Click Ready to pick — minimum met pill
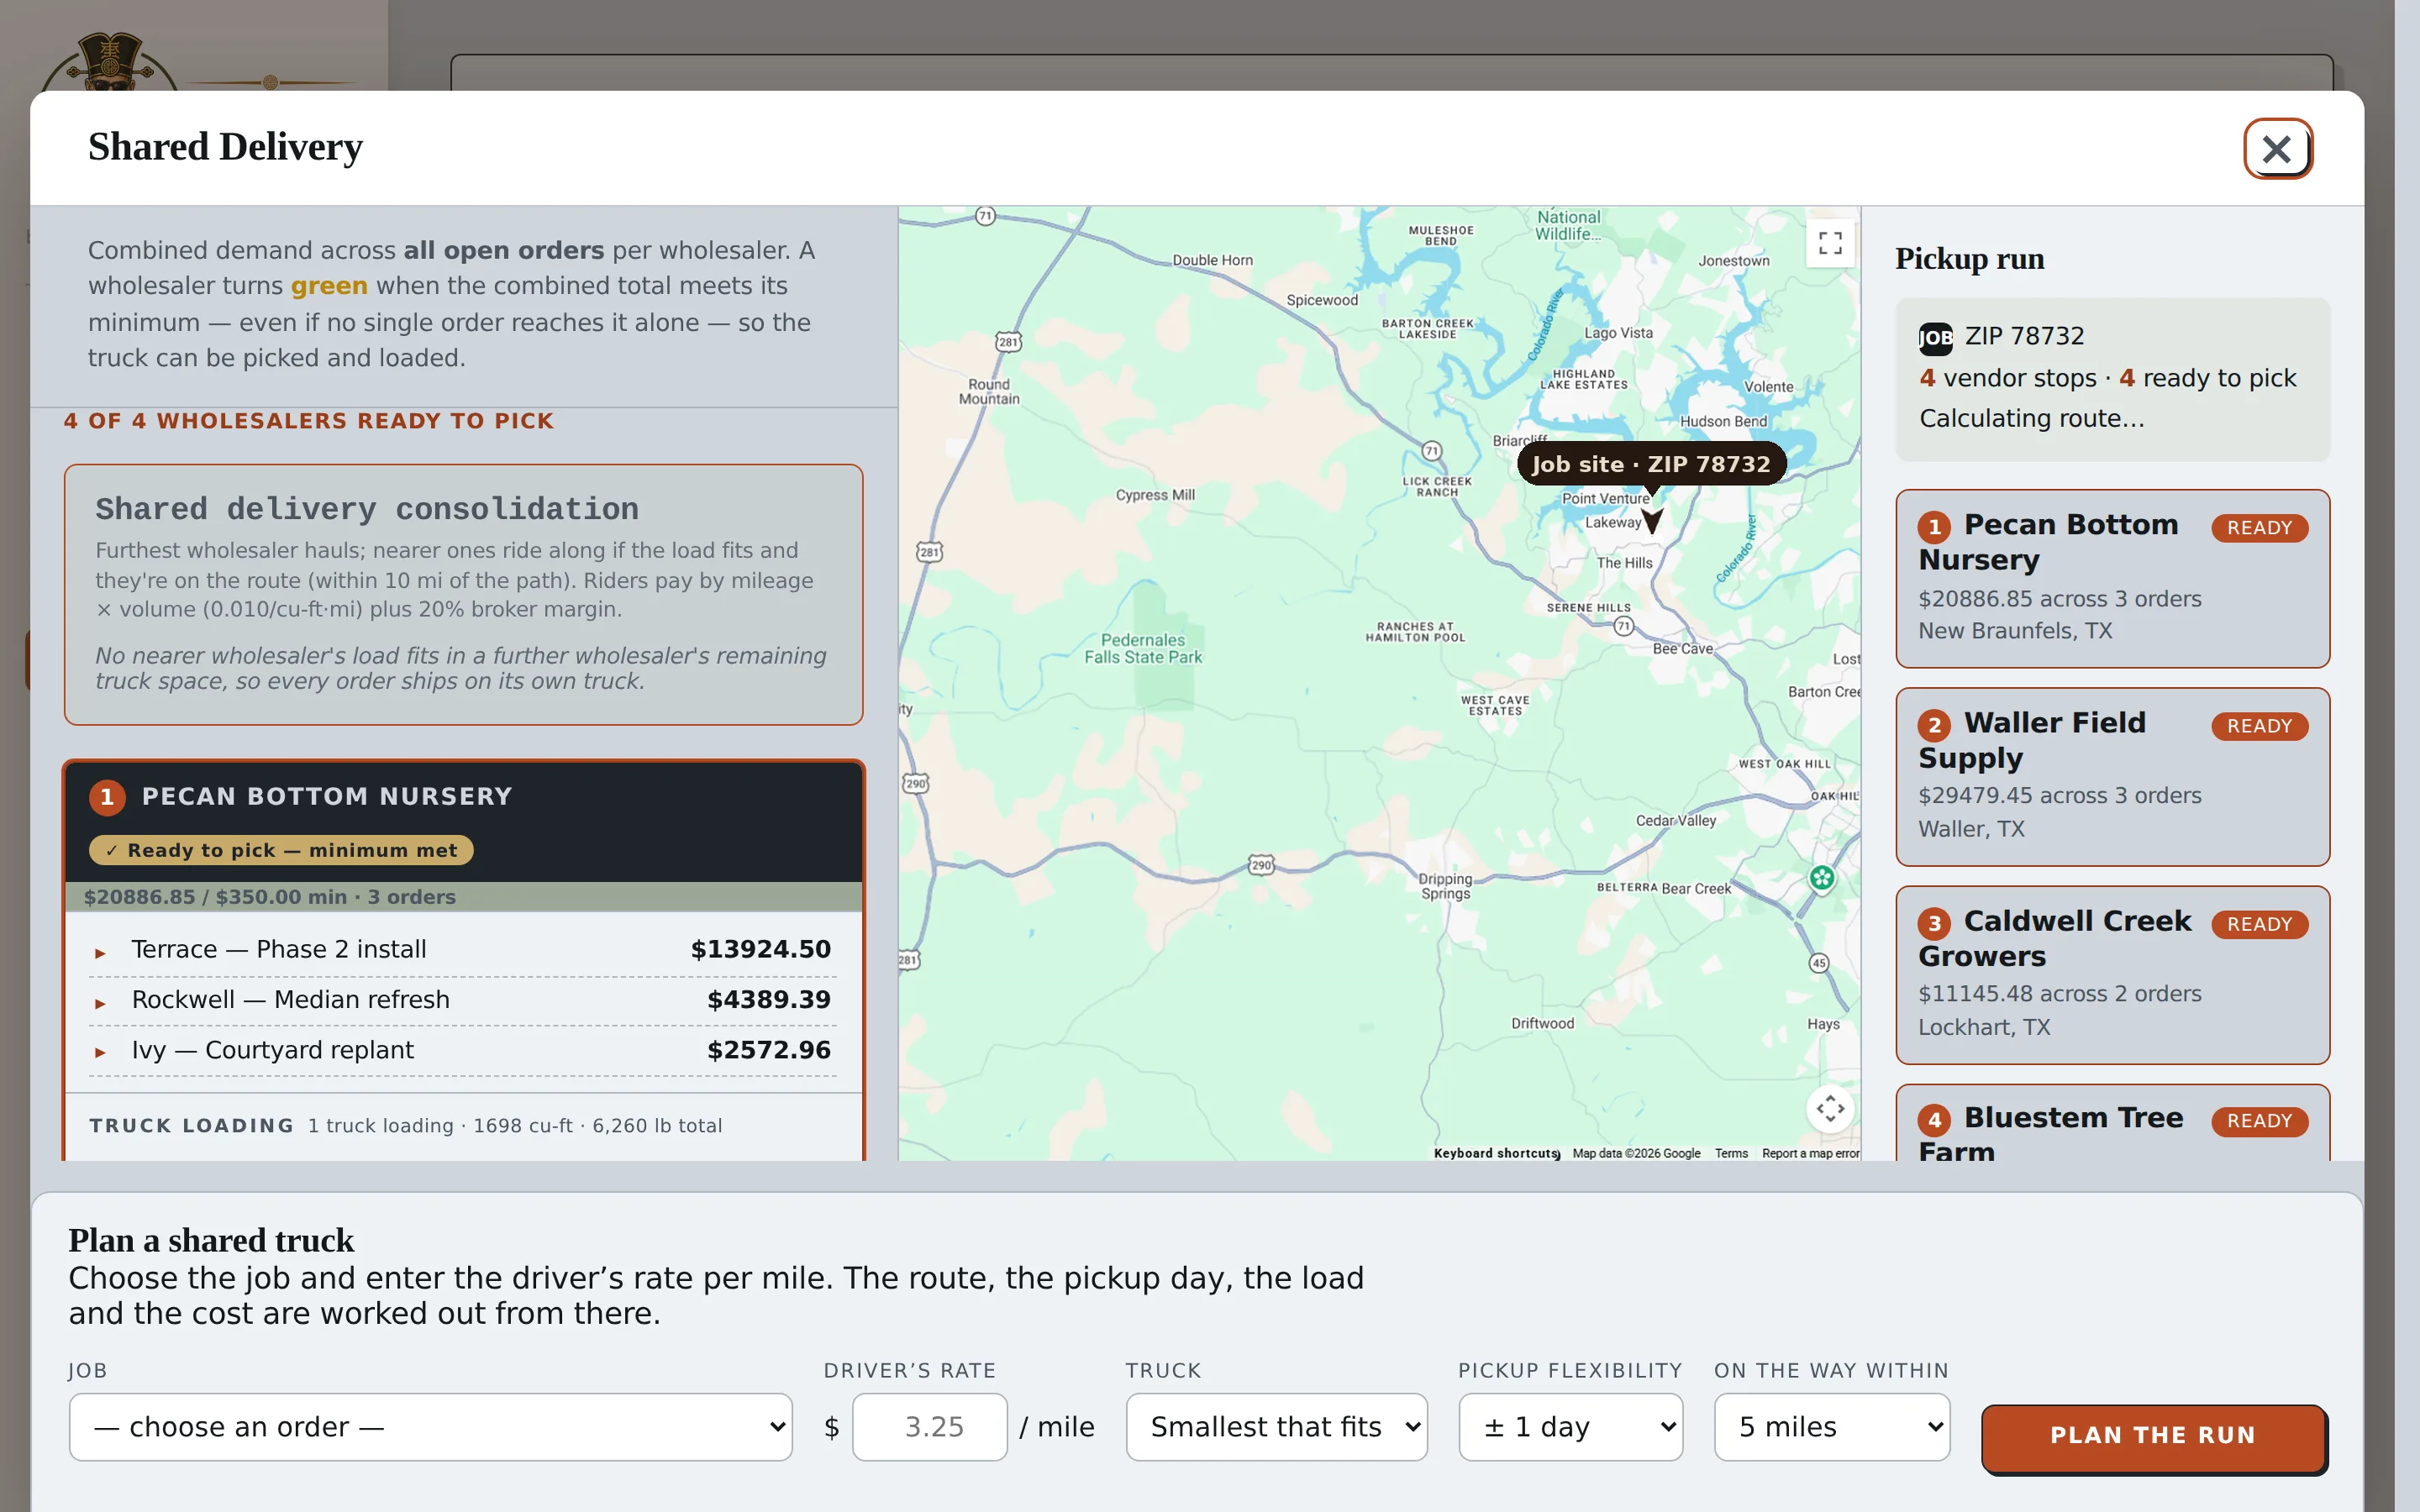The image size is (2420, 1512). point(281,850)
